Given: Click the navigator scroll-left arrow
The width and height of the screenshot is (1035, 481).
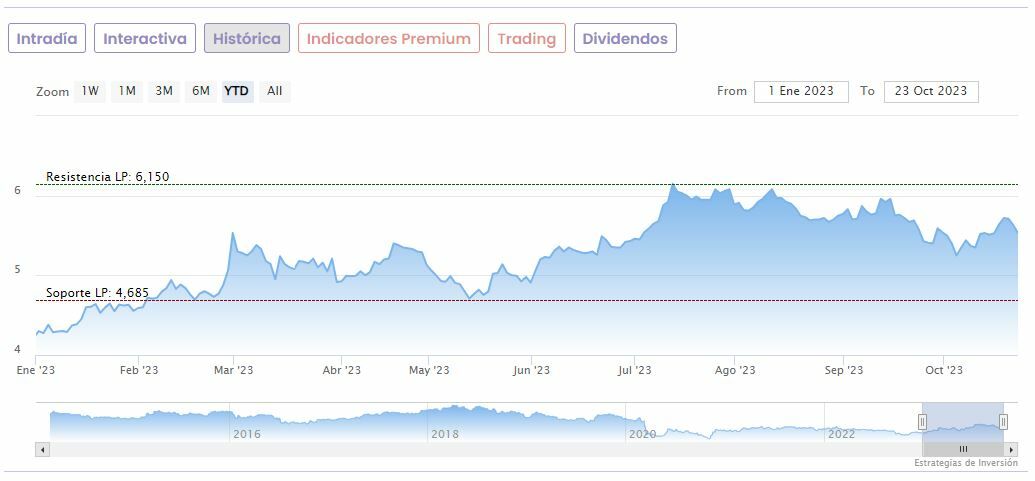Looking at the screenshot, I should [x=42, y=450].
